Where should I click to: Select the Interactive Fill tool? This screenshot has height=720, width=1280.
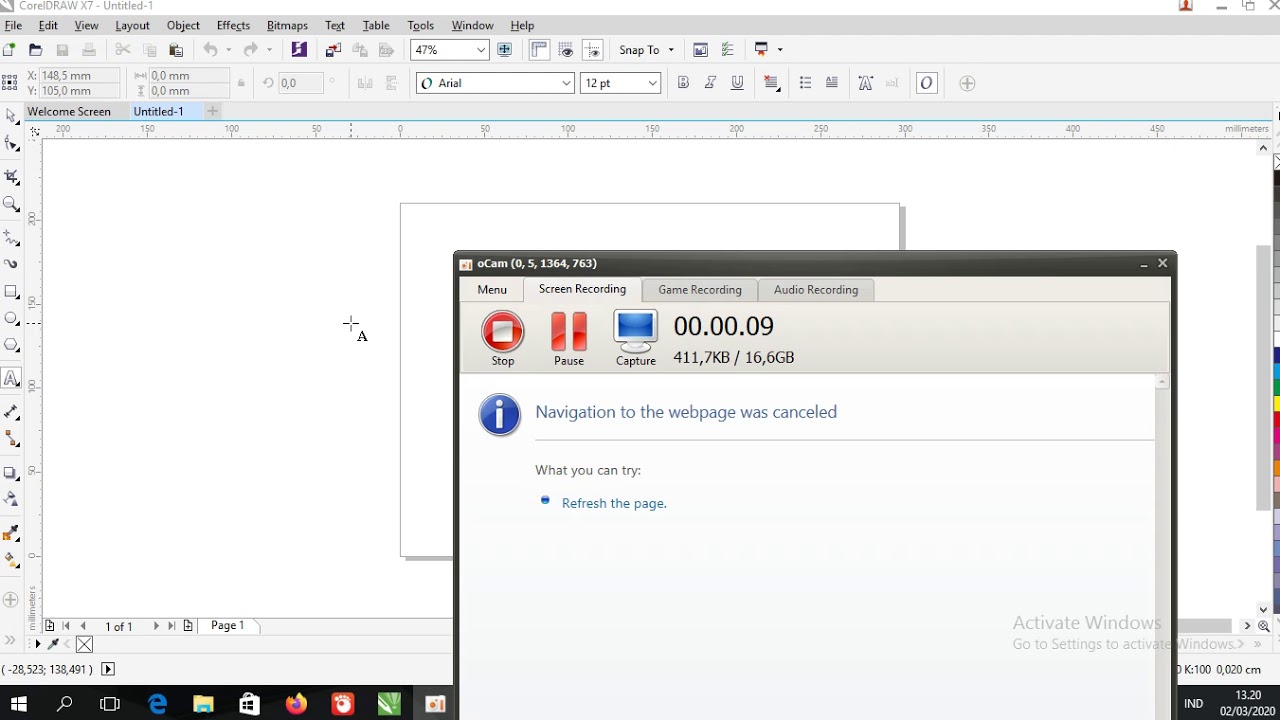(11, 559)
